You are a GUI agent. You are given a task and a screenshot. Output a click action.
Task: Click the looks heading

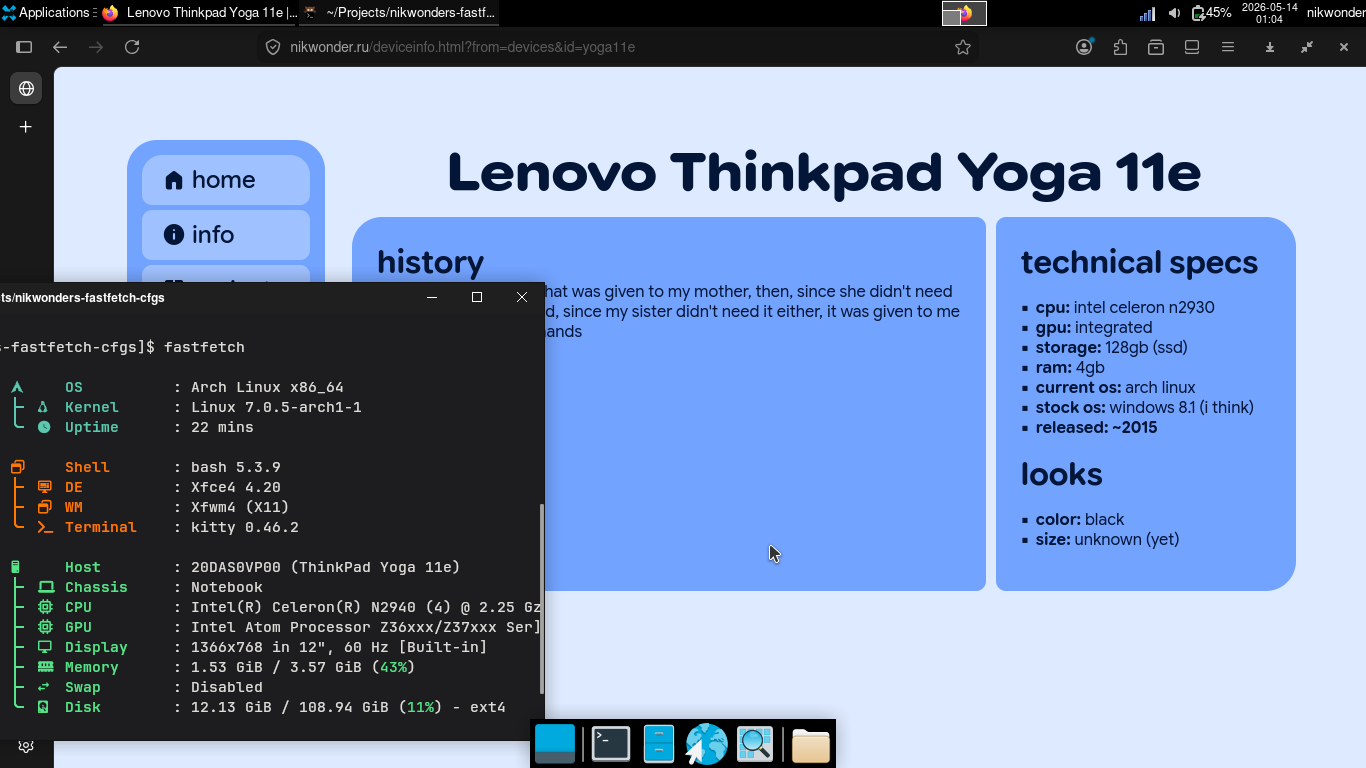[x=1061, y=474]
